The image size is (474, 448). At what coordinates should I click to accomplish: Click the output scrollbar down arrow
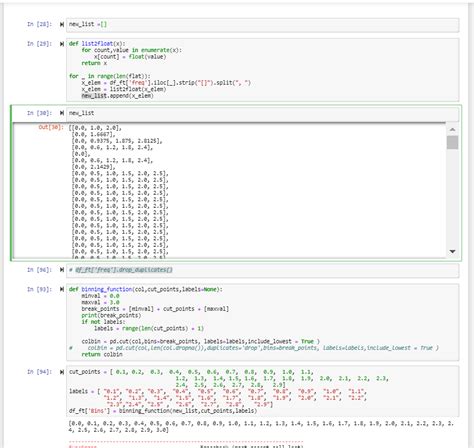pos(452,251)
